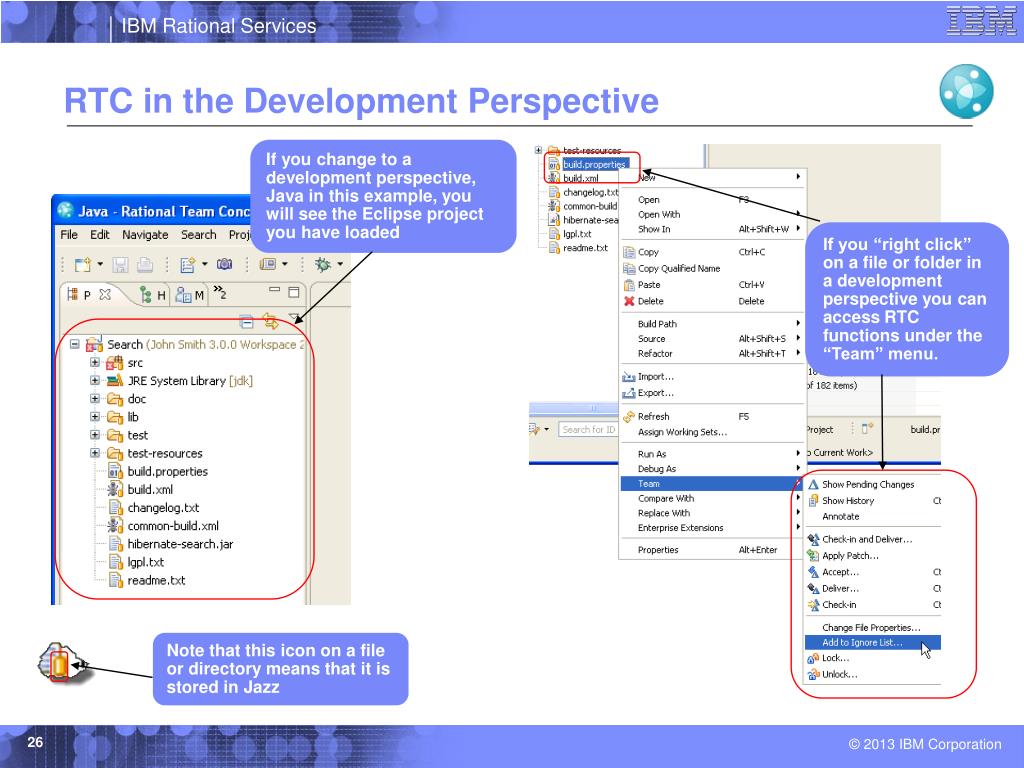Screen dimensions: 1024x768
Task: Select hibernate-search.jar in the left tree
Action: [180, 544]
